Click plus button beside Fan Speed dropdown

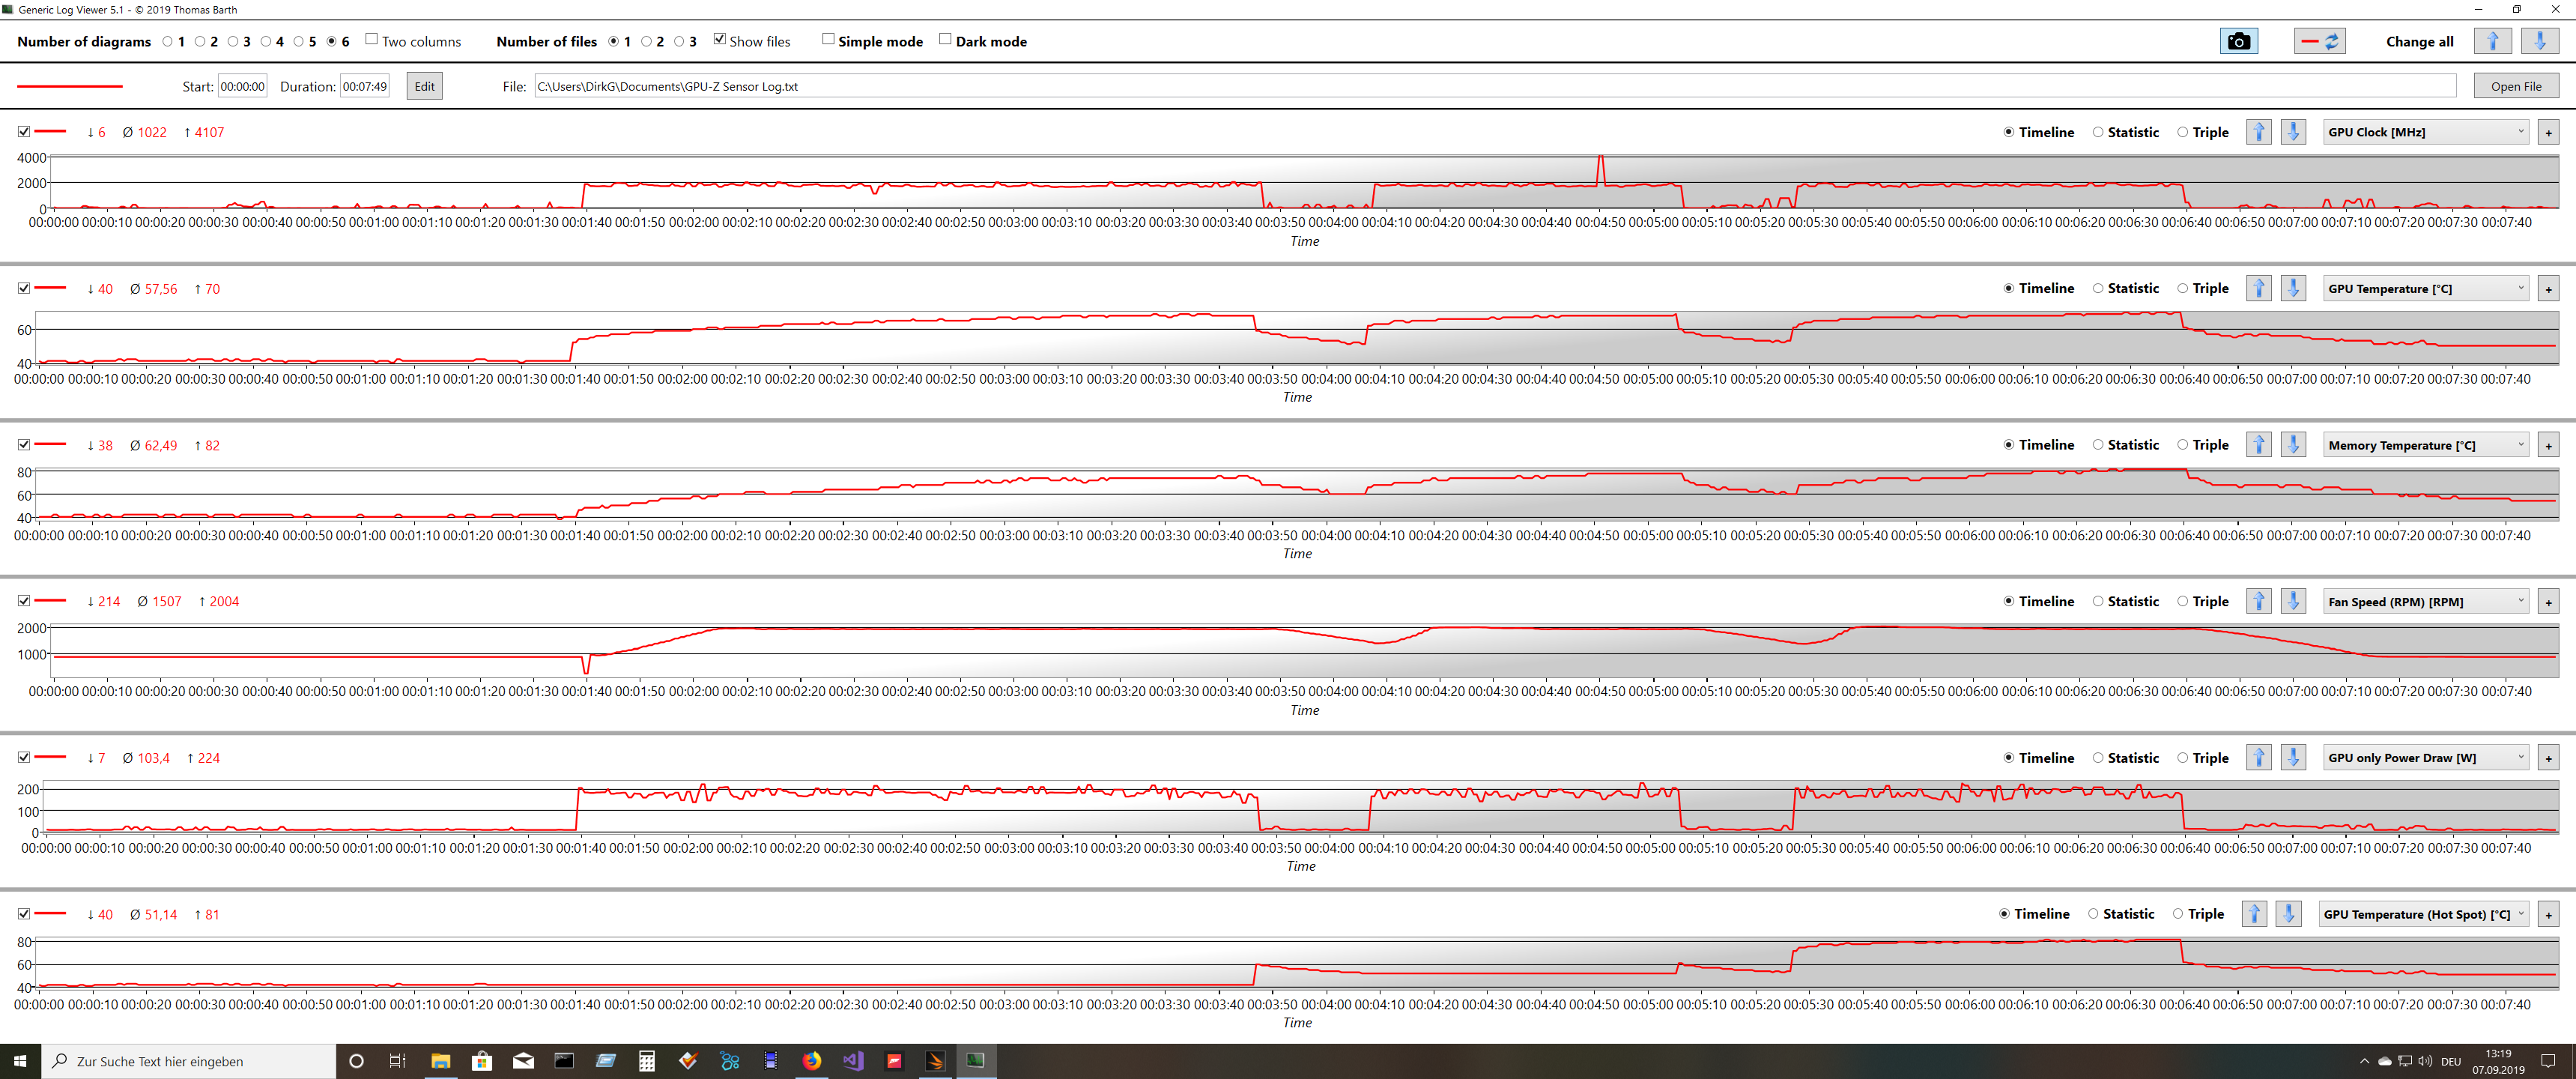point(2548,602)
